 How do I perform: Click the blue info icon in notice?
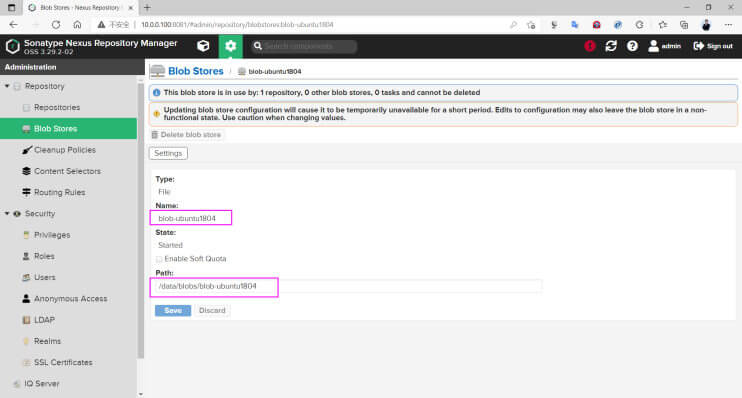coord(157,93)
